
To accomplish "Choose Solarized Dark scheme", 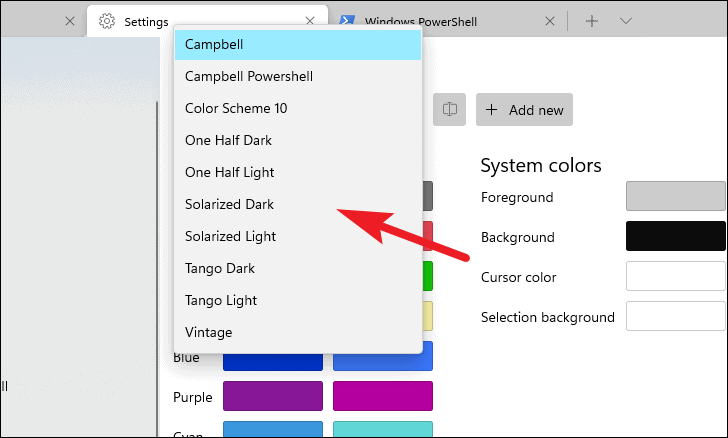I will click(298, 205).
